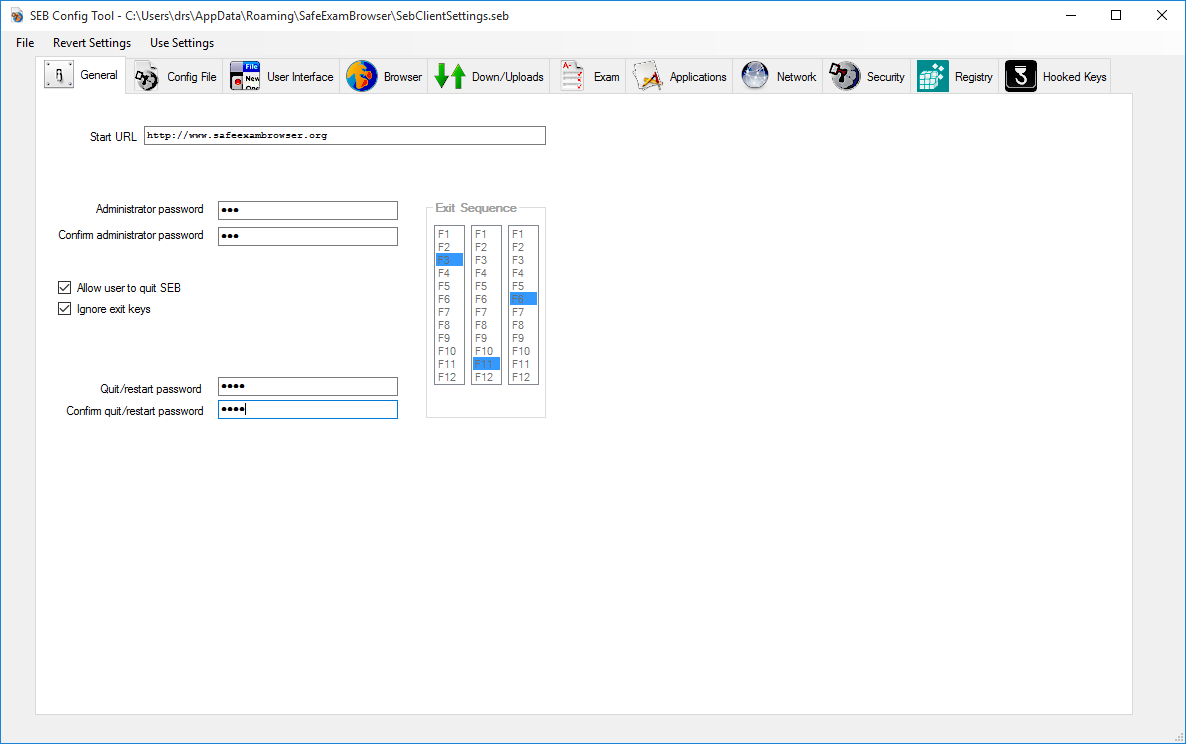The width and height of the screenshot is (1186, 744).
Task: Uncheck Allow user to quit SEB
Action: tap(65, 288)
